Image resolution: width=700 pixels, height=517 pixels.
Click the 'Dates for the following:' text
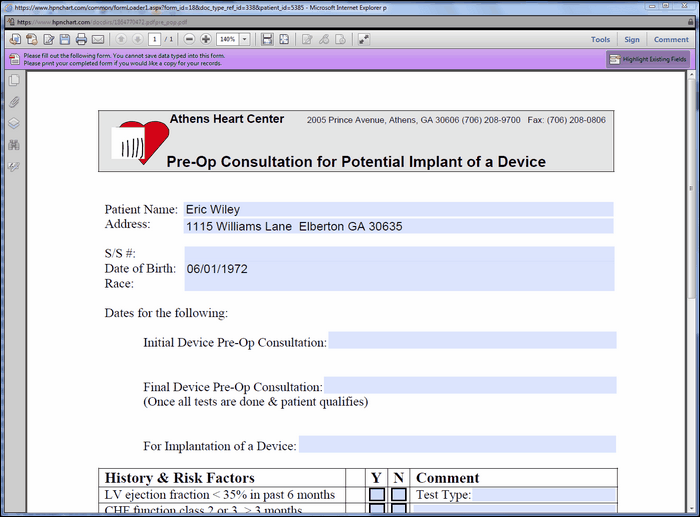point(166,313)
